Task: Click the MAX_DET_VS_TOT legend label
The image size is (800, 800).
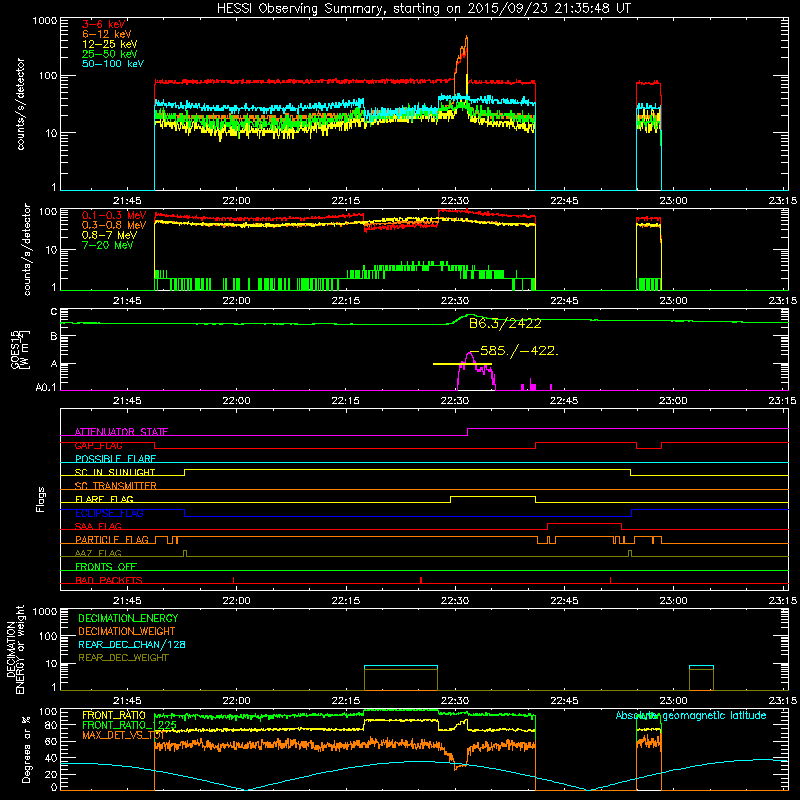Action: coord(123,735)
